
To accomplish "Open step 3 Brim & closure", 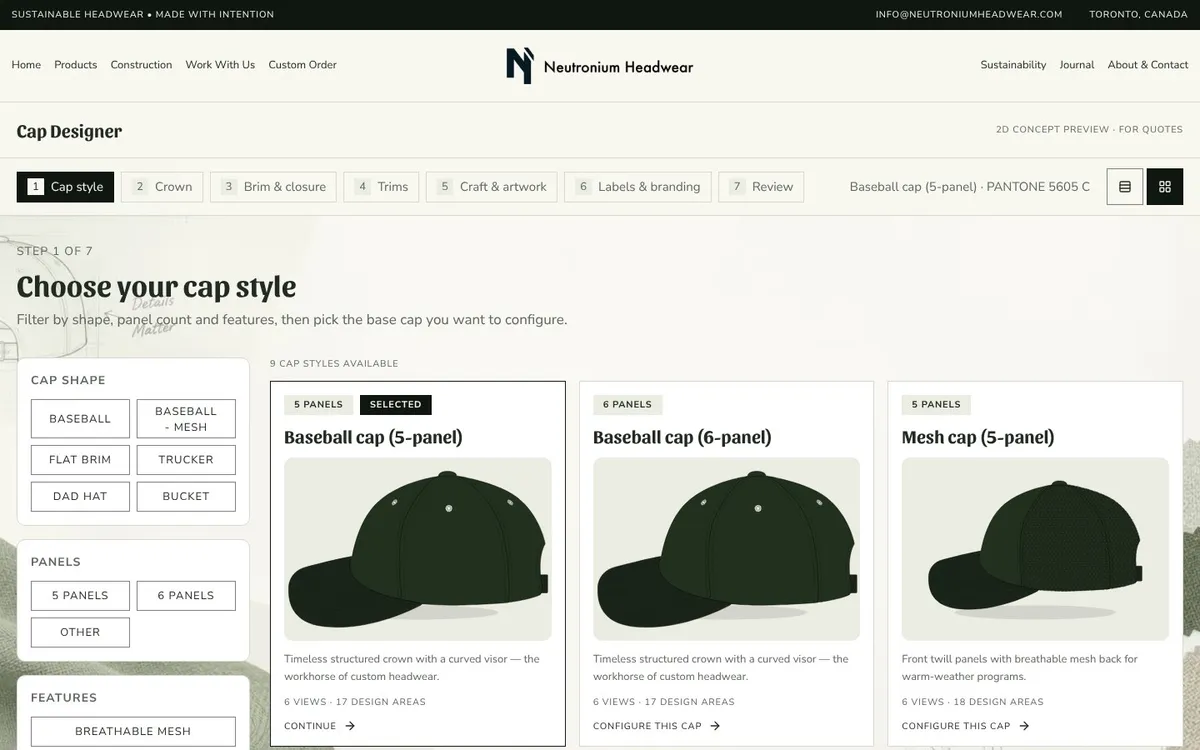I will click(x=273, y=187).
